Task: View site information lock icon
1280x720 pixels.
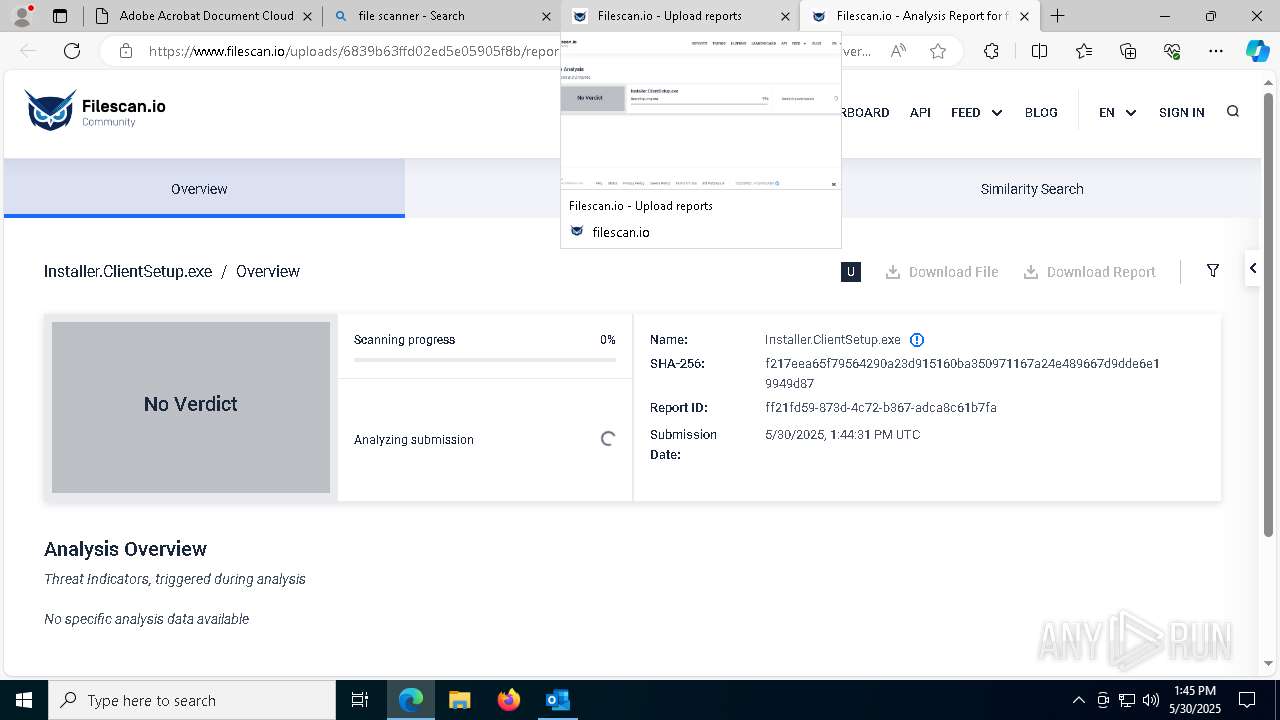Action: pyautogui.click(x=126, y=51)
